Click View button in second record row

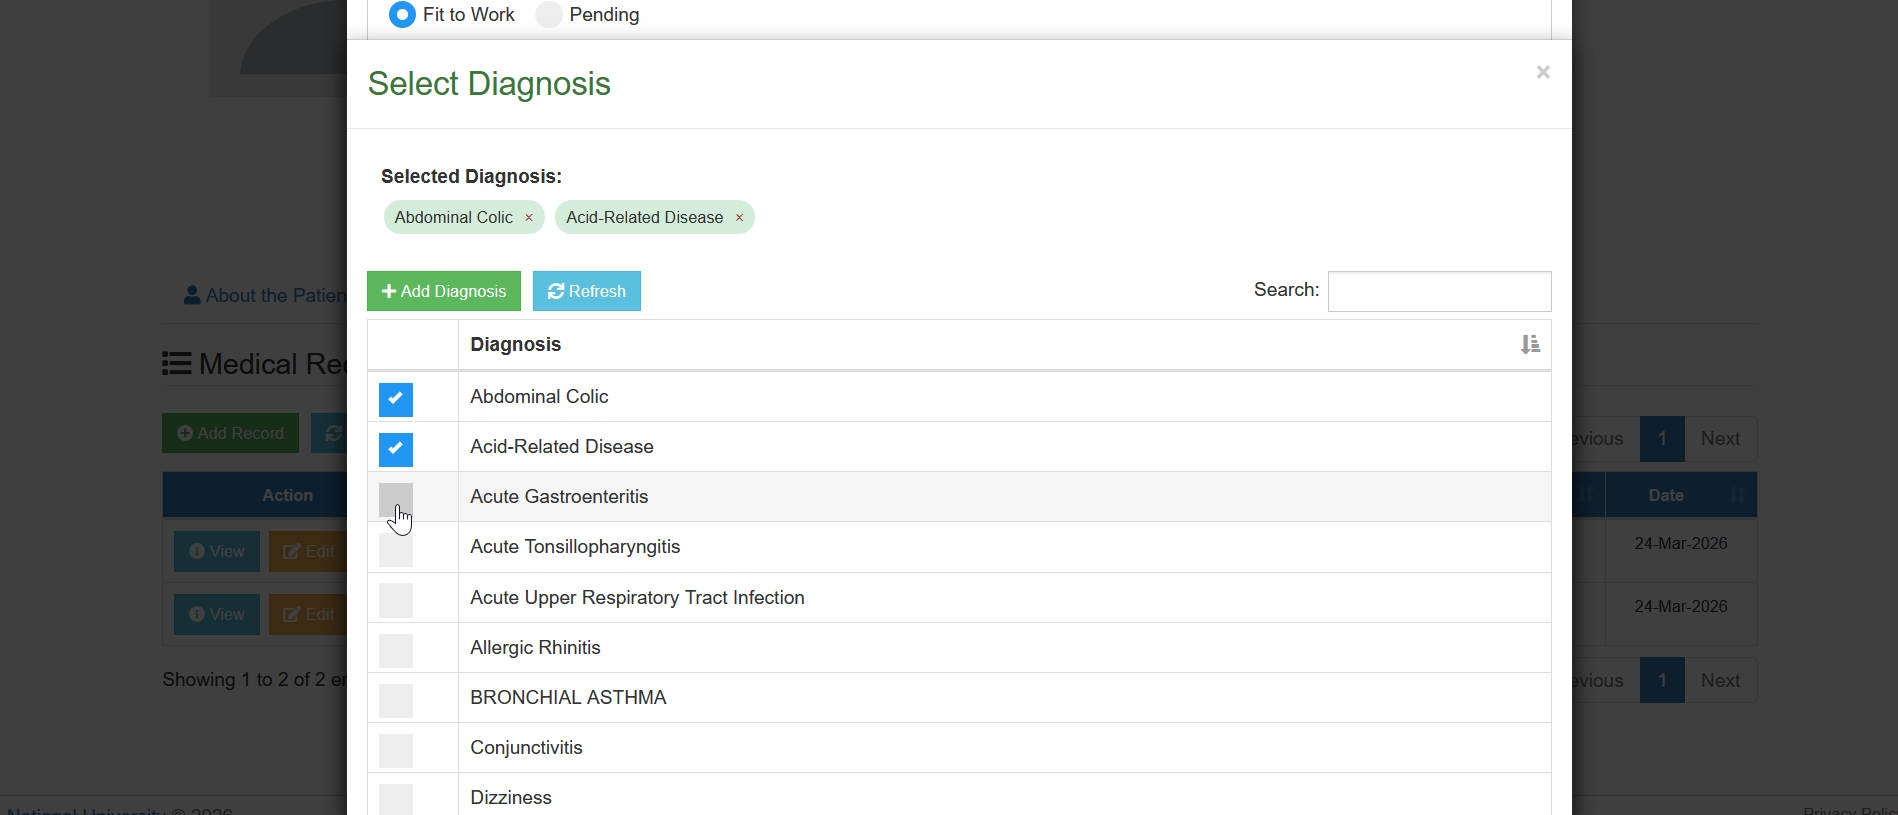coord(217,615)
